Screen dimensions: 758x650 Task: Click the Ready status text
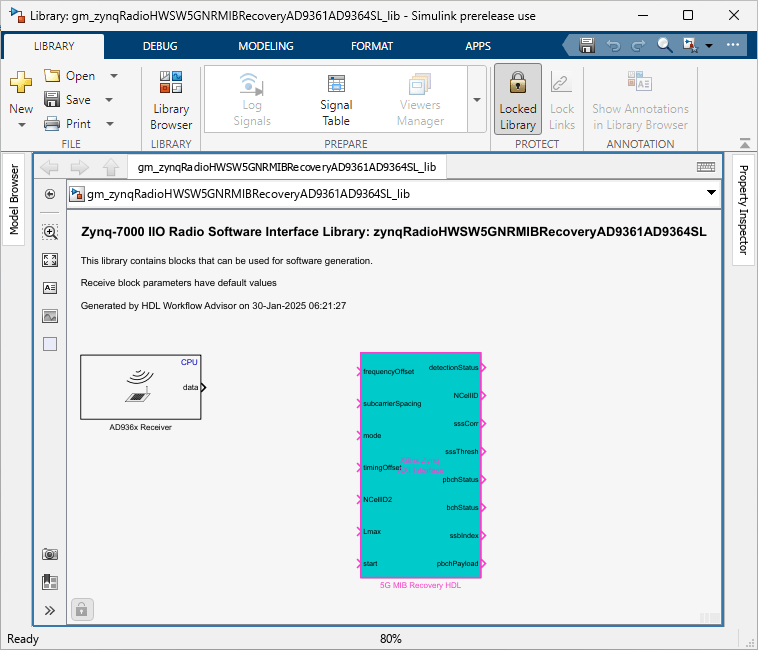[23, 639]
